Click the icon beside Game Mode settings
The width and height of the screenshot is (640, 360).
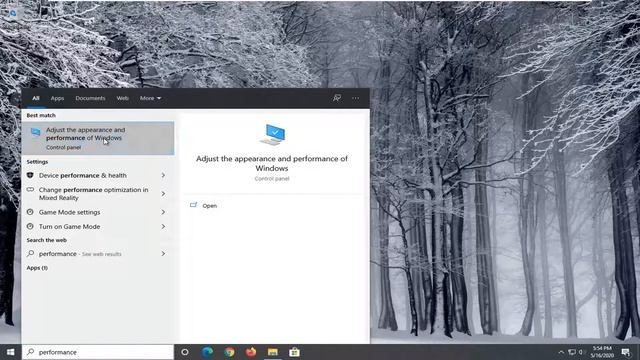coord(30,212)
